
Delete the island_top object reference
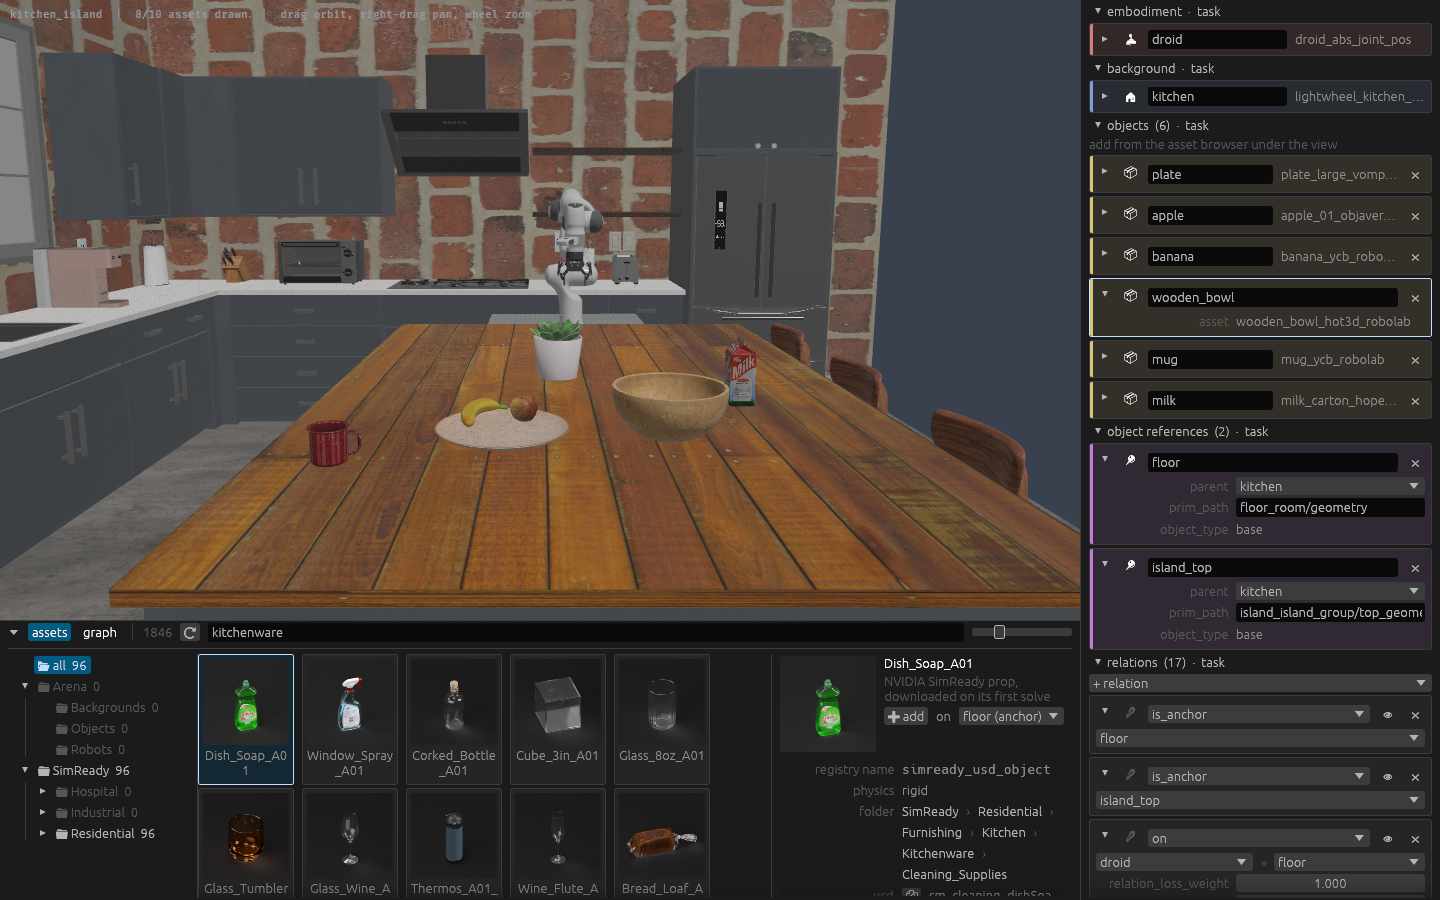click(x=1415, y=568)
